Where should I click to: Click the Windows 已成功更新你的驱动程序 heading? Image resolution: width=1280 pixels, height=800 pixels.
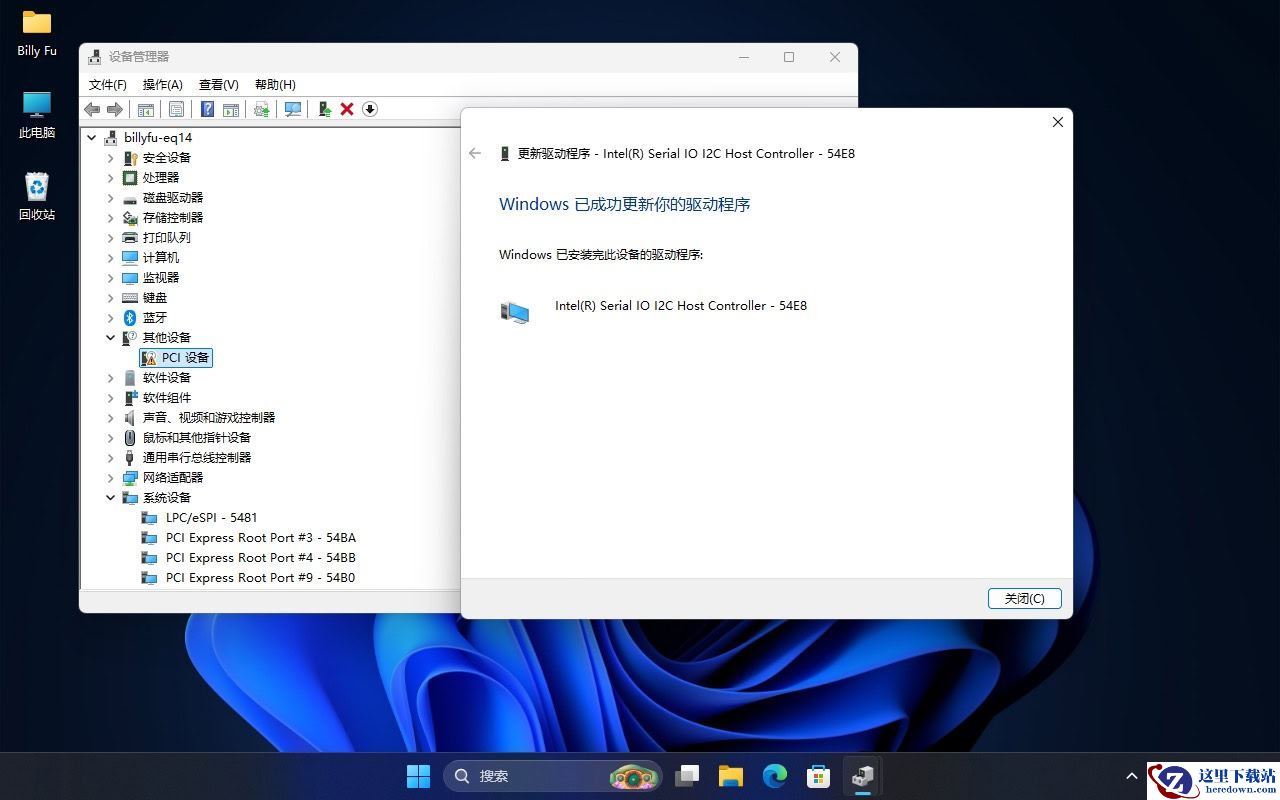coord(624,204)
